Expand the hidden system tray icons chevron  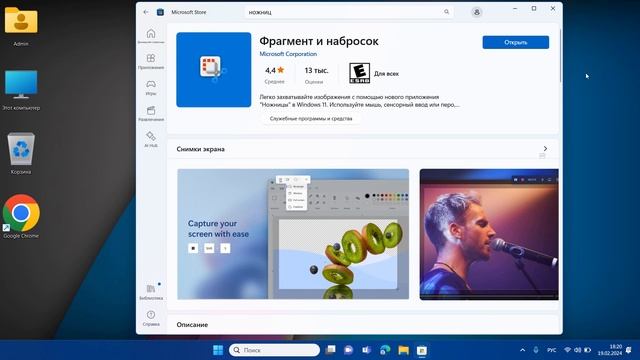(522, 350)
